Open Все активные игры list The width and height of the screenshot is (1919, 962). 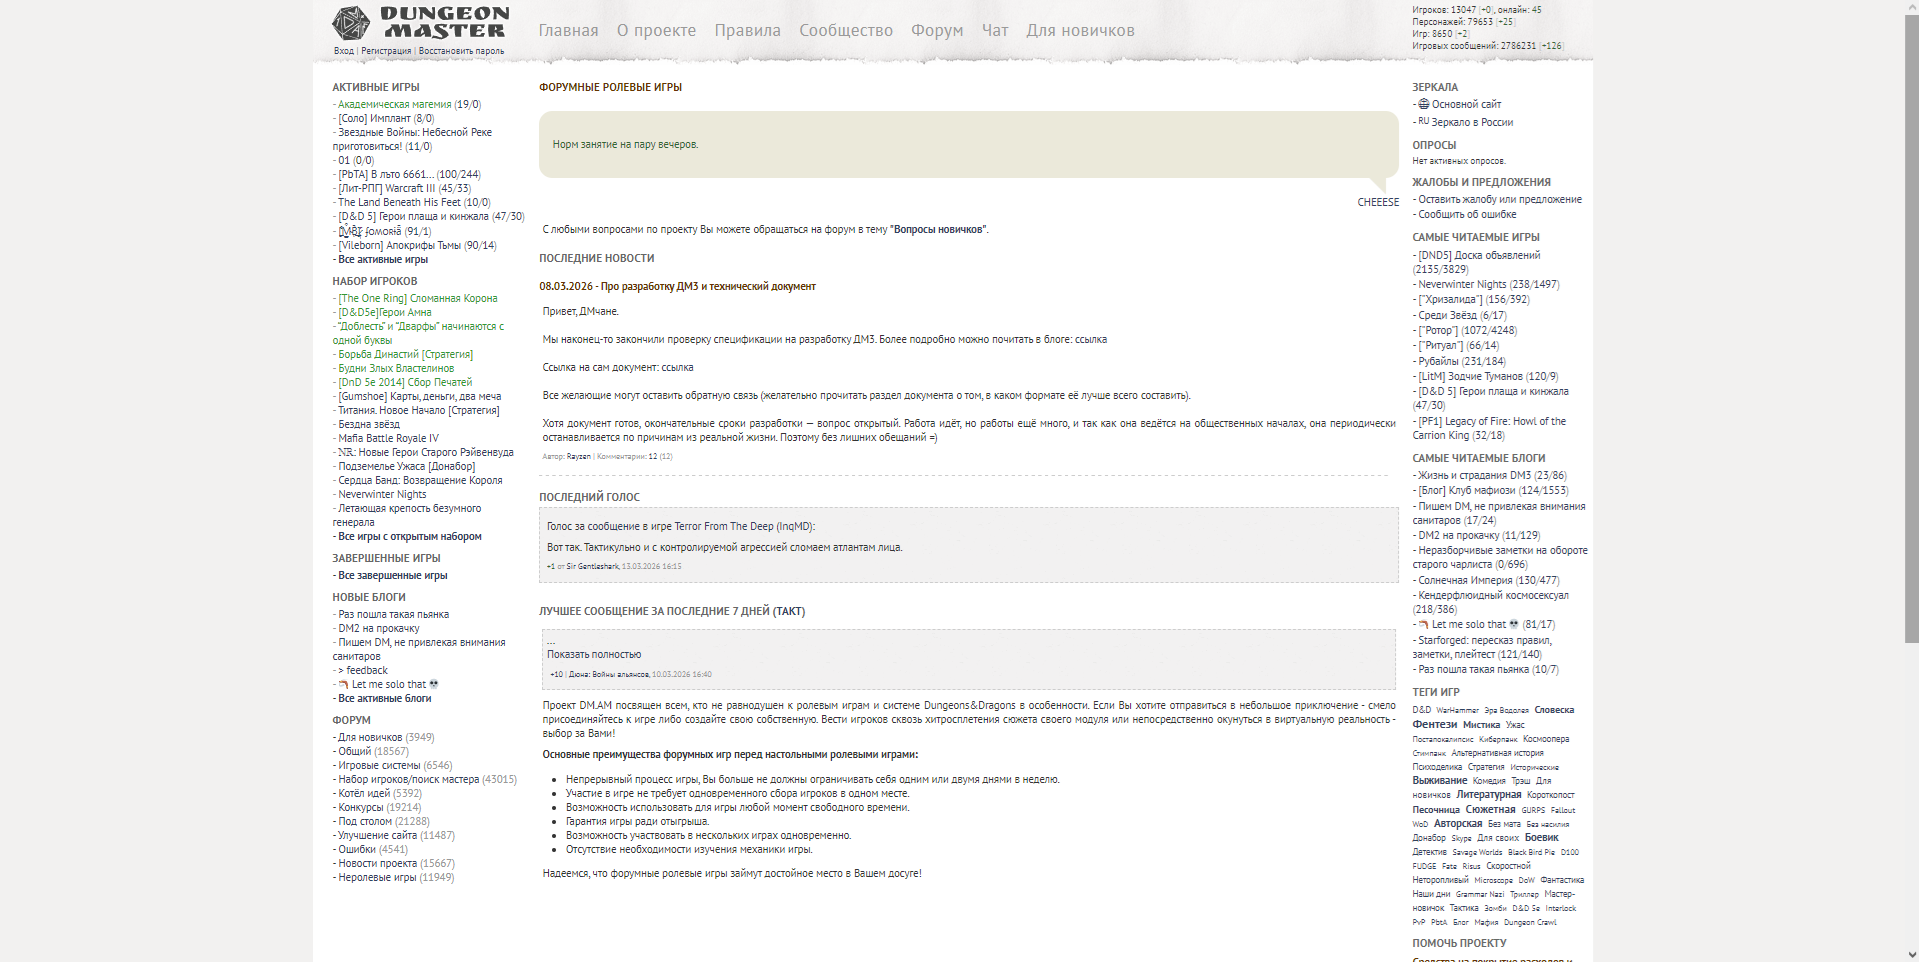pos(383,260)
